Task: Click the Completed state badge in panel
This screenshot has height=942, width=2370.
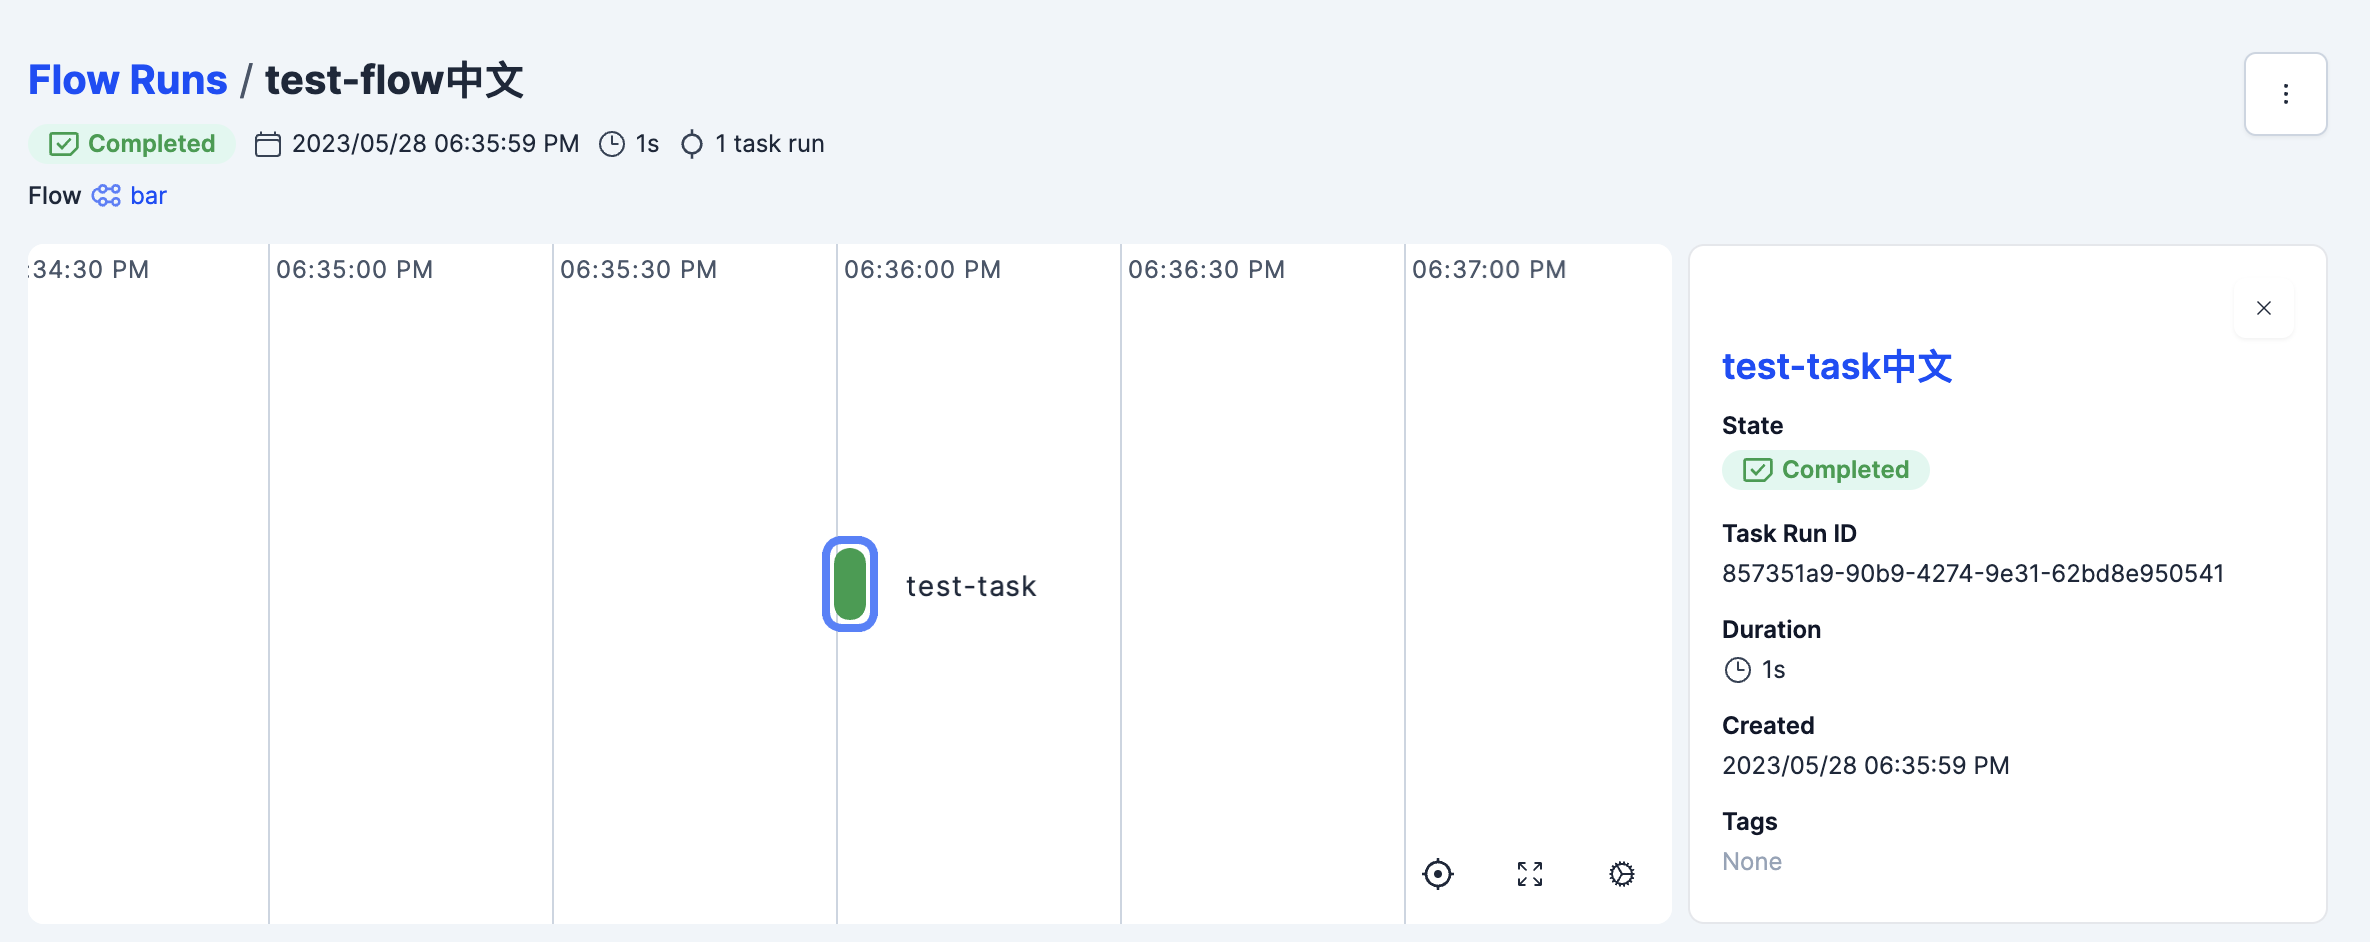Action: pos(1824,469)
